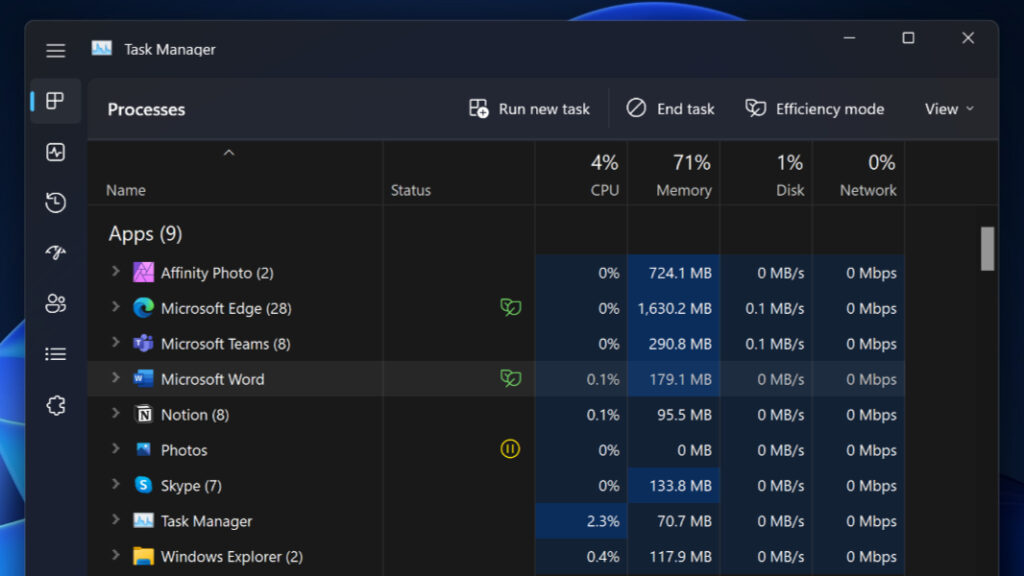Expand the Microsoft Edge process group

pos(116,306)
